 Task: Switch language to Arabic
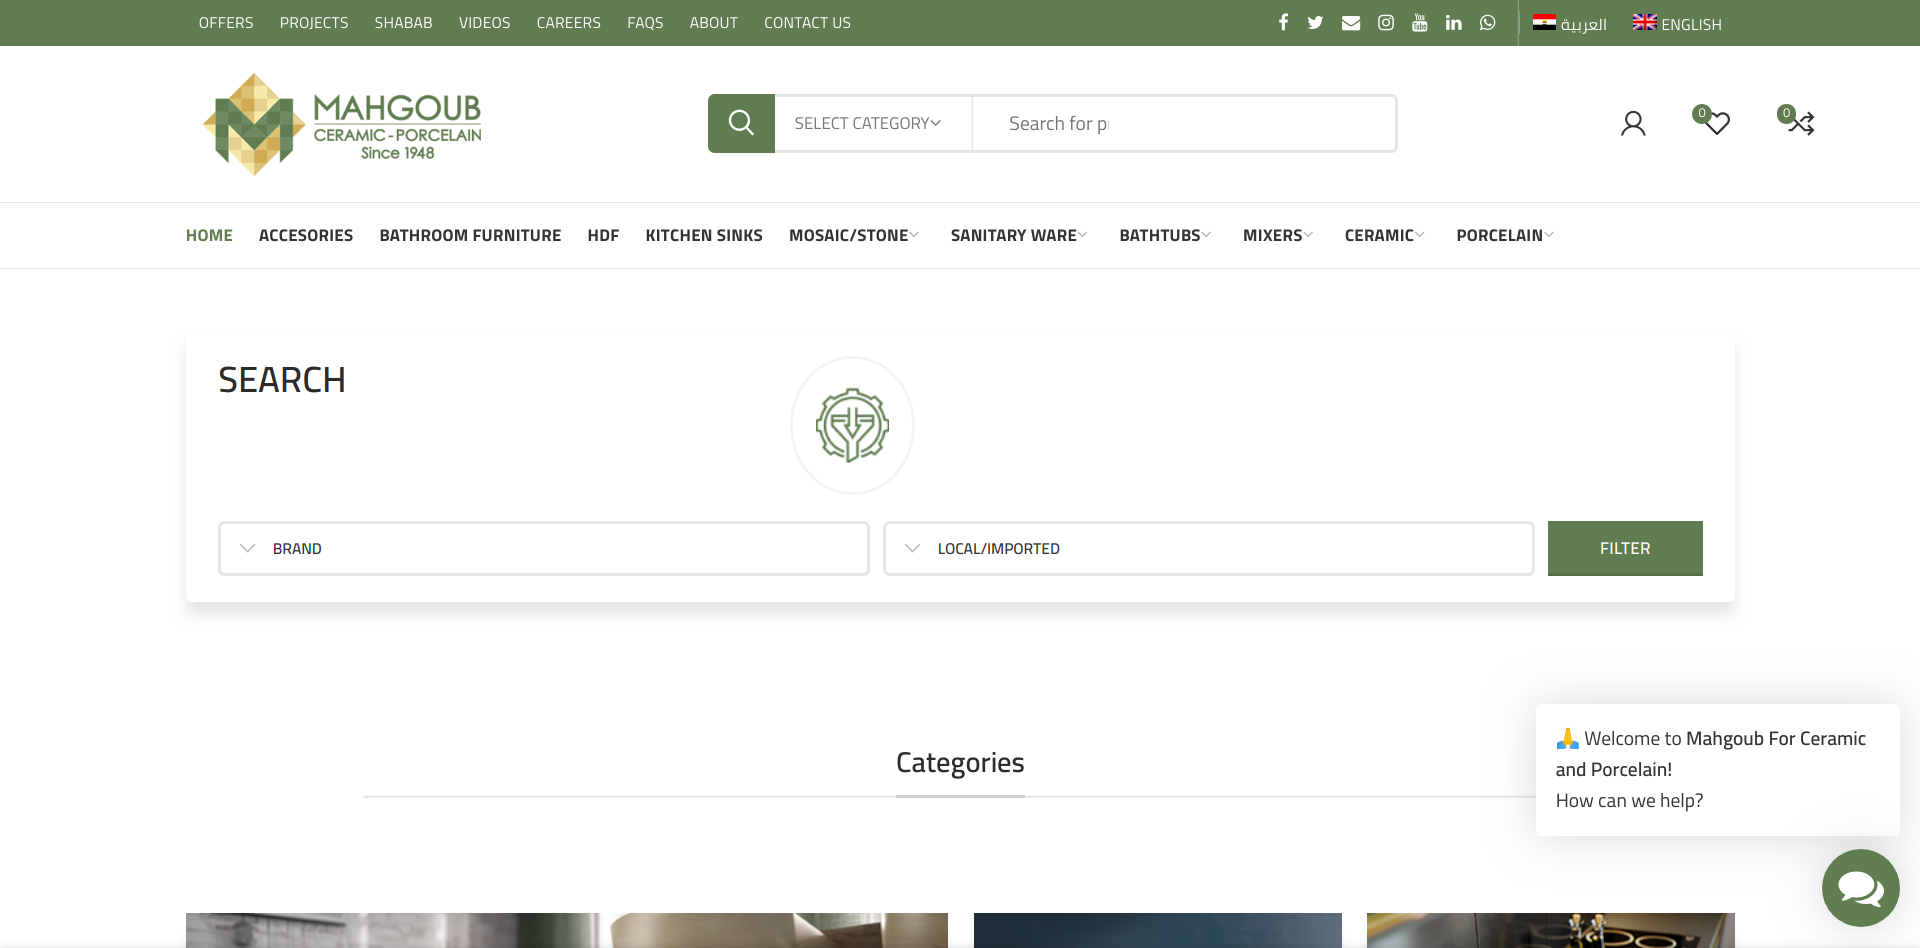1570,23
